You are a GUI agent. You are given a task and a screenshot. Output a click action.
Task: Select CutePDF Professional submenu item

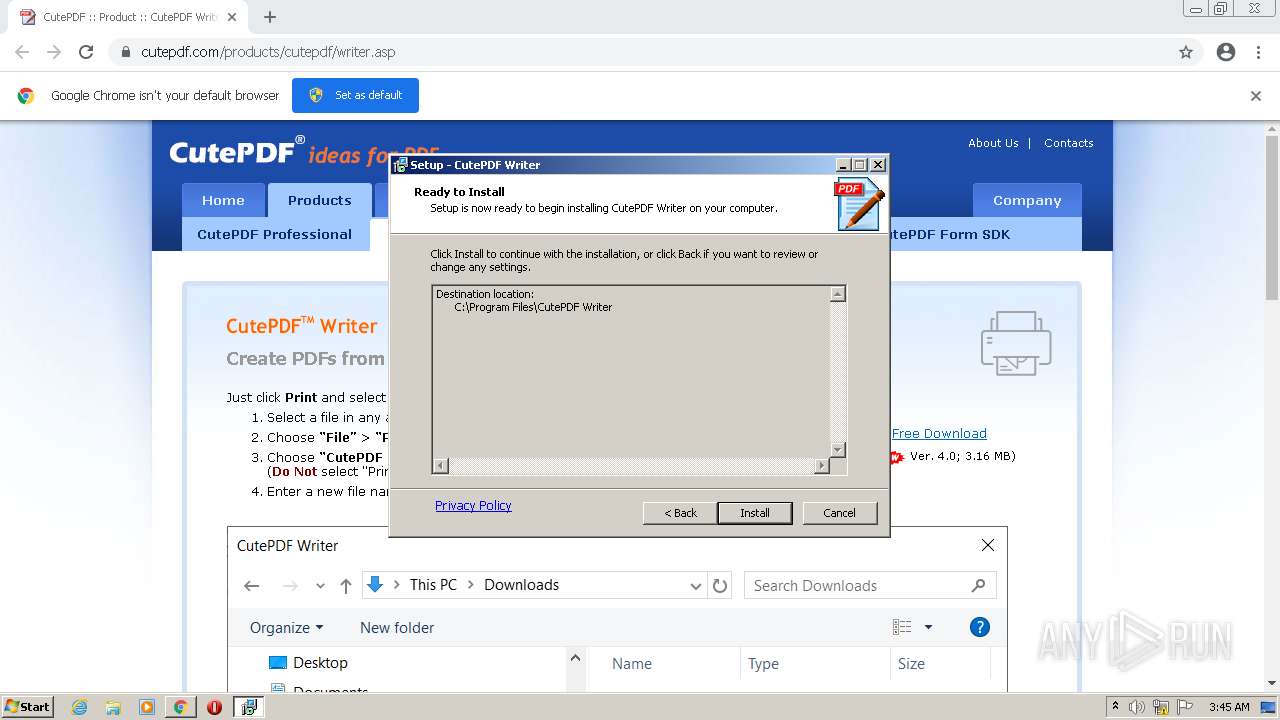coord(274,234)
